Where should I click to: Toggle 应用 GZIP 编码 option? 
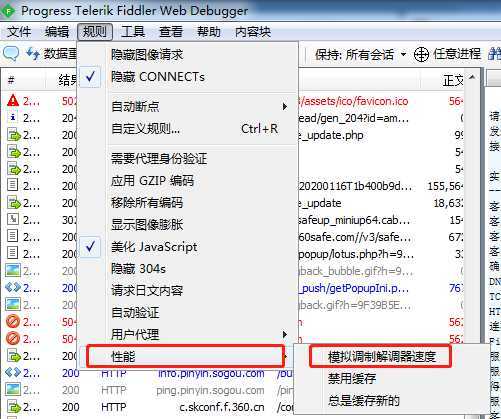coord(187,181)
